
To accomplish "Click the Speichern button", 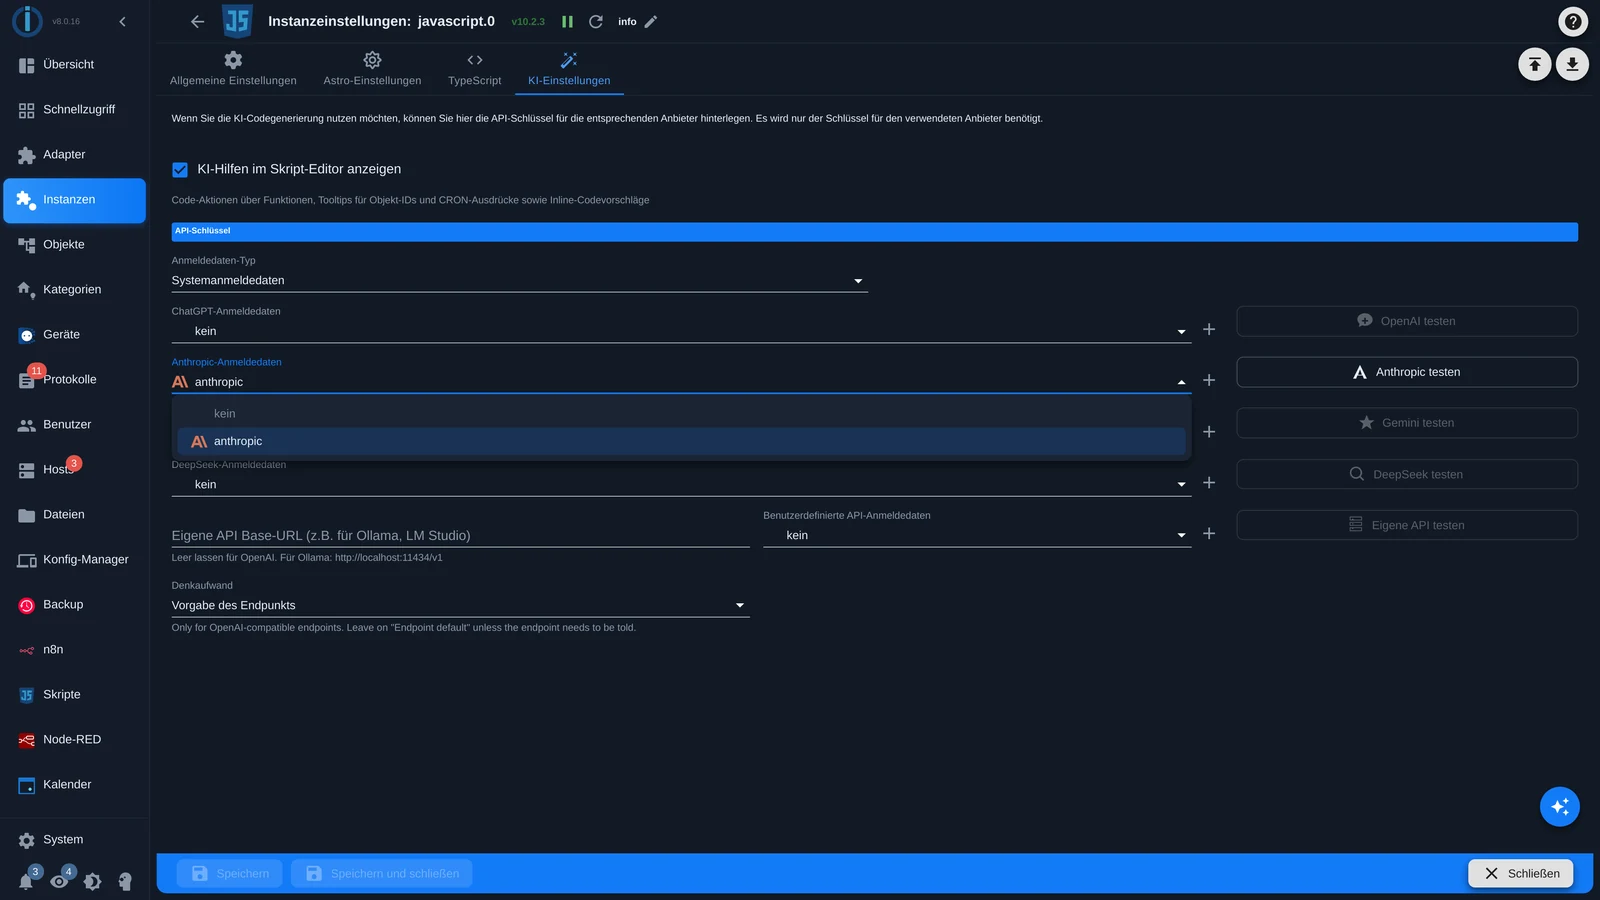I will point(230,873).
